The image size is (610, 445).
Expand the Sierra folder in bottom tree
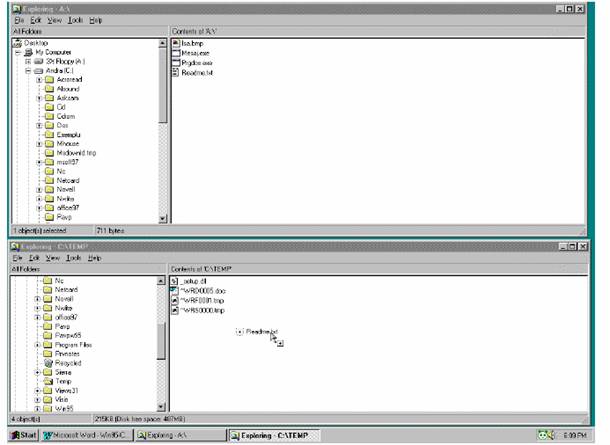click(39, 371)
